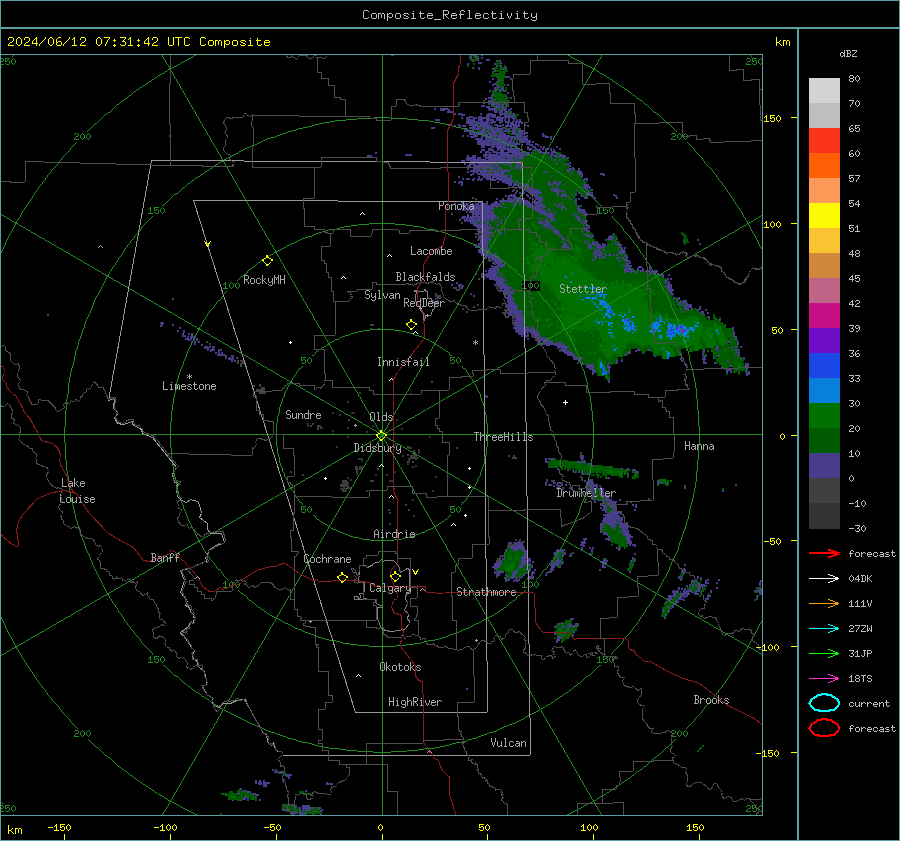The width and height of the screenshot is (900, 841).
Task: Click the green echo band above Drumheller
Action: [593, 468]
